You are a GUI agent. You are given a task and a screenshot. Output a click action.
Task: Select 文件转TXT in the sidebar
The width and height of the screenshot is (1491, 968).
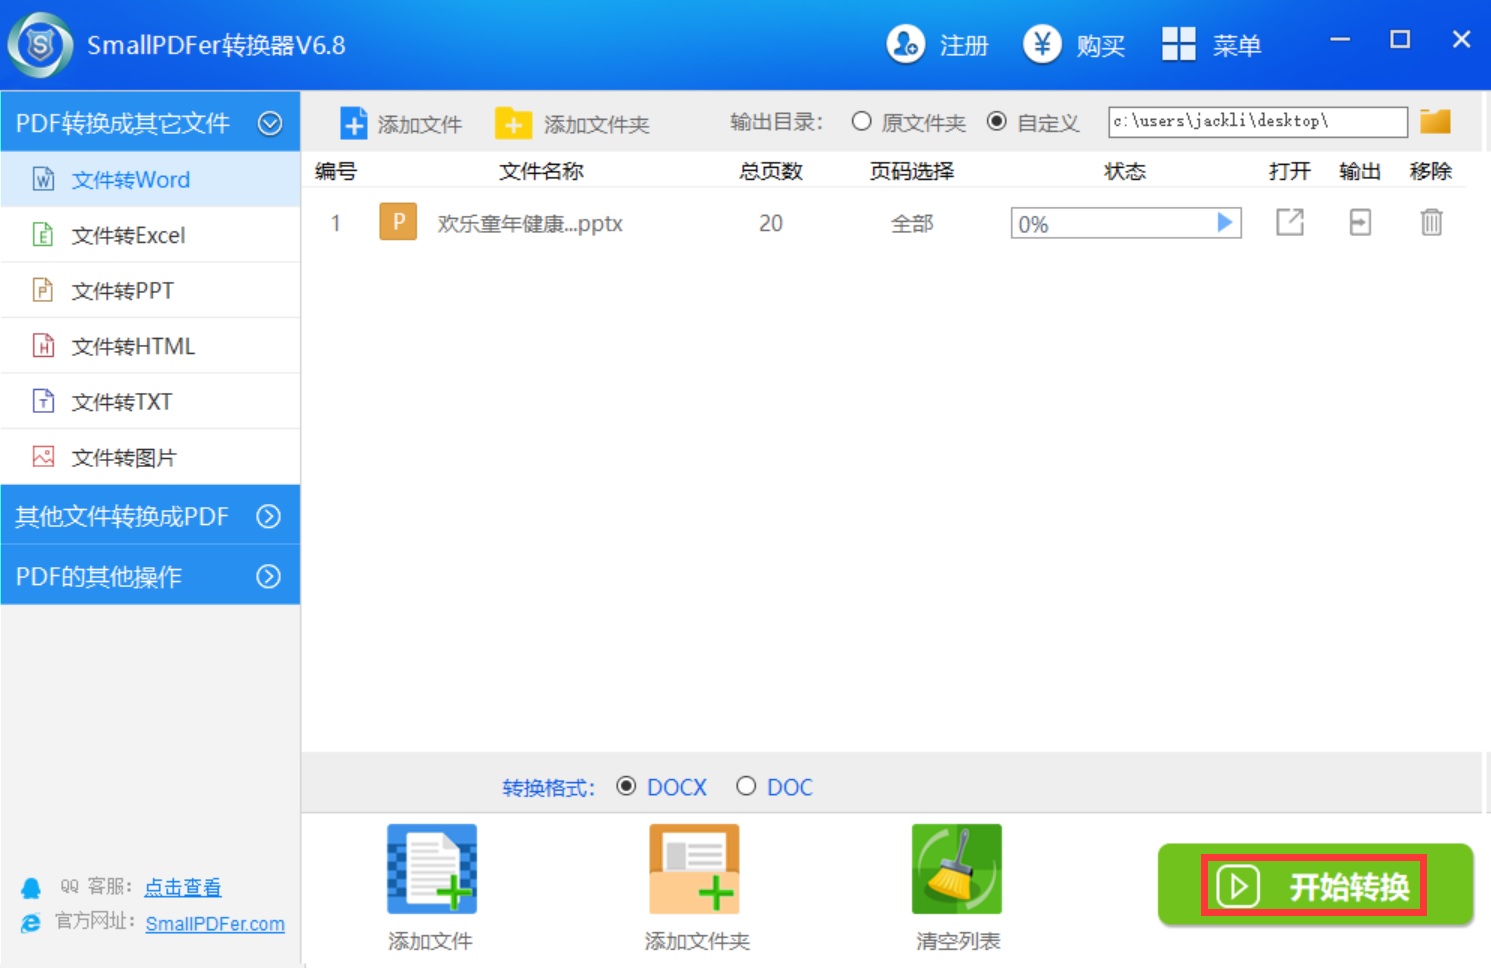click(150, 401)
